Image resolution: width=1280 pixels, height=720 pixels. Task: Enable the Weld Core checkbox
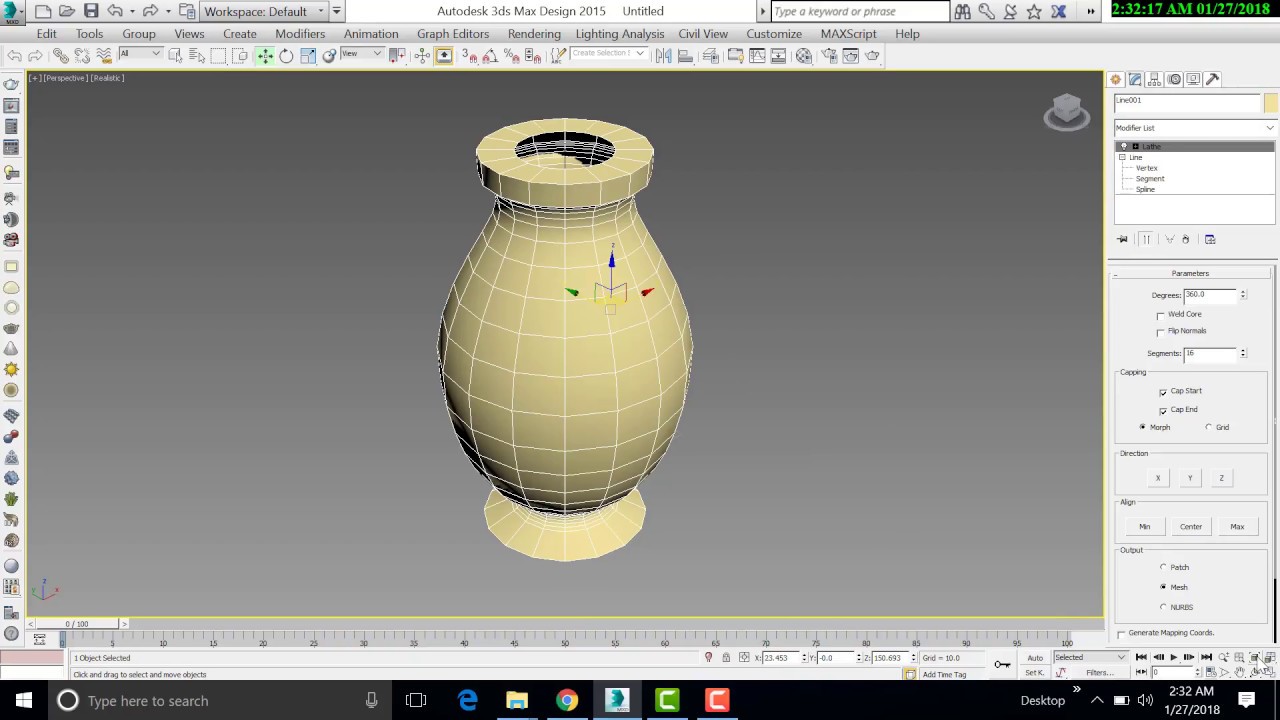1161,315
